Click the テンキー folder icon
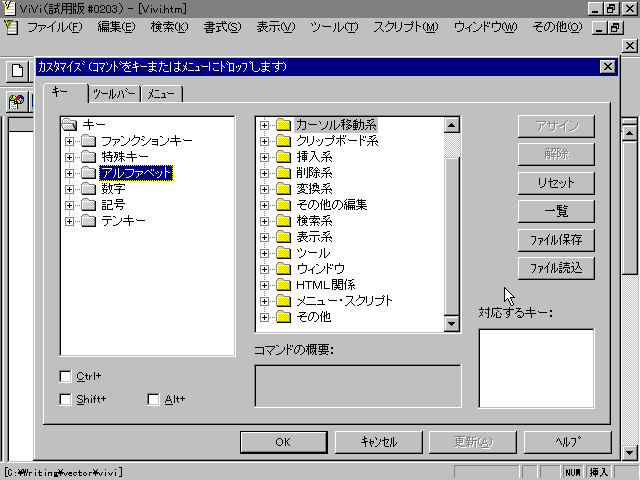This screenshot has height=480, width=640. pyautogui.click(x=88, y=221)
